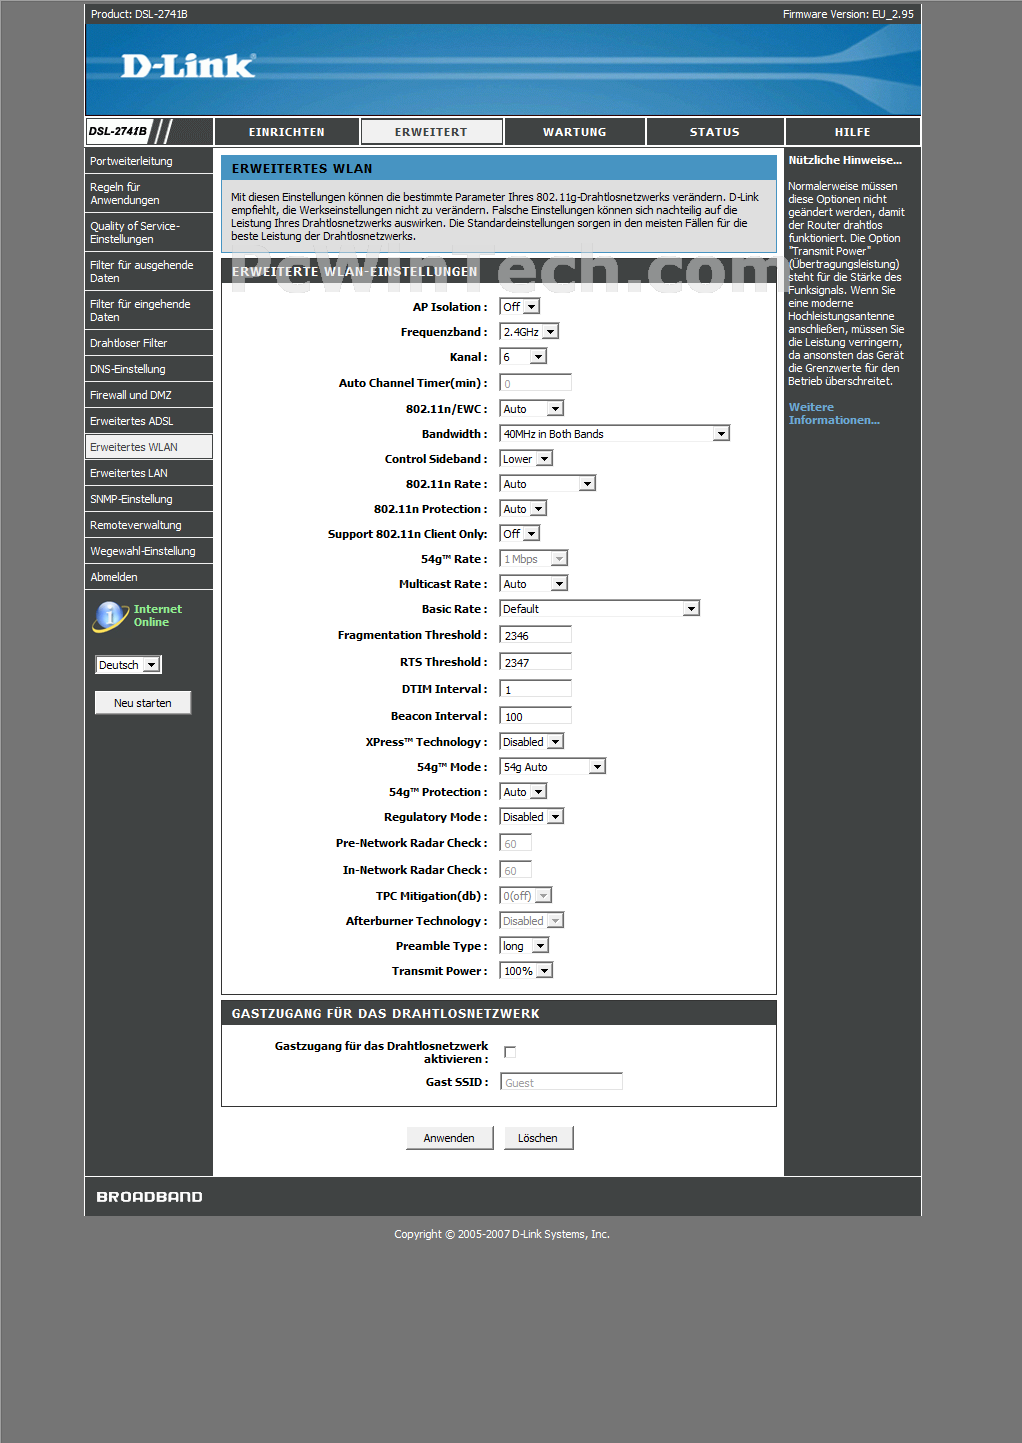Open Quality of Service-Einstellungen

tap(149, 233)
